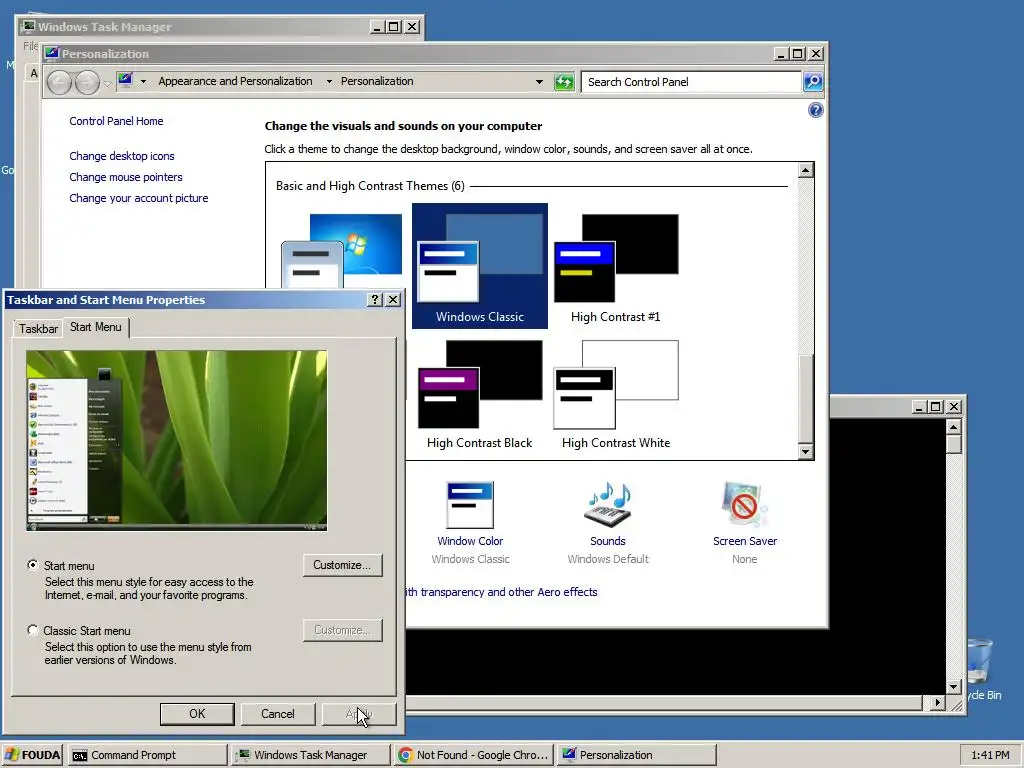Click the Screen Saver link text
1024x768 pixels.
[744, 541]
